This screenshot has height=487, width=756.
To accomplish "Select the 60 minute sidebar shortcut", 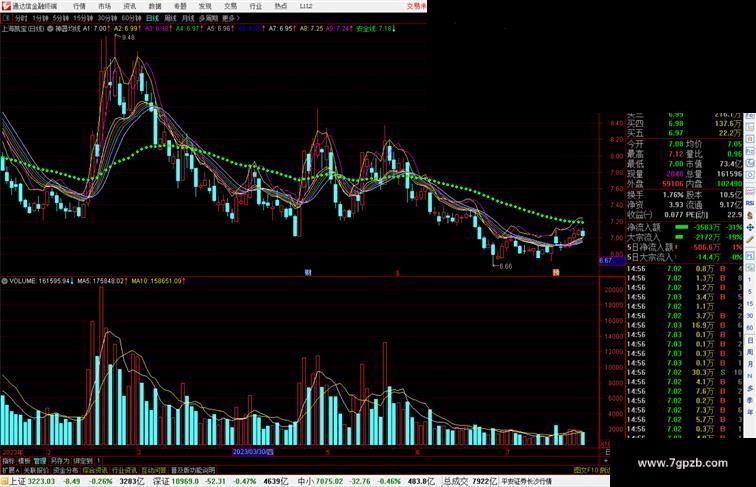I will pos(750,328).
